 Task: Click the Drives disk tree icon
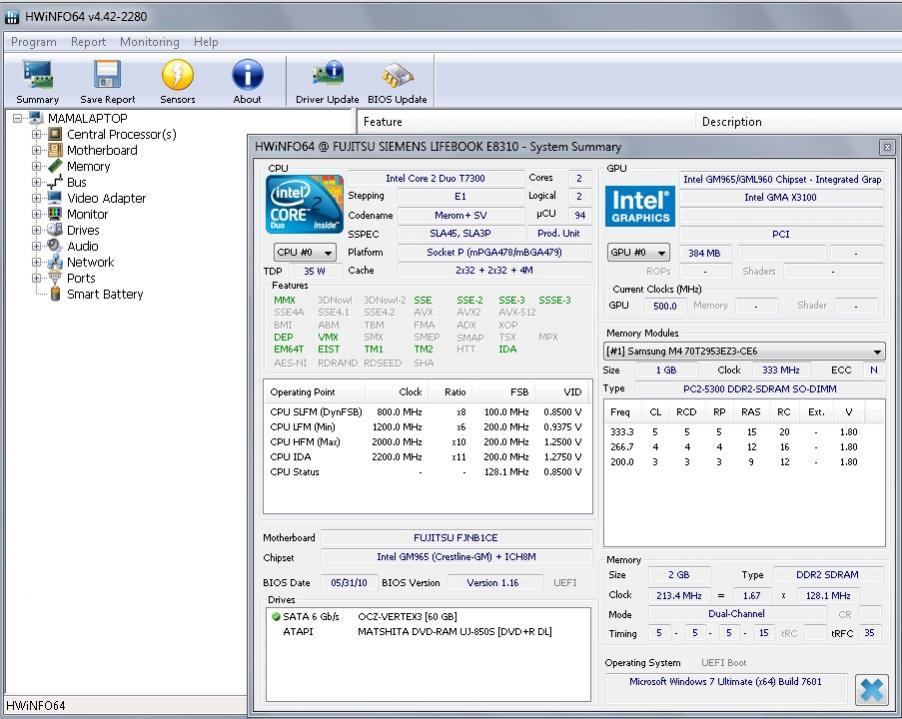[55, 230]
